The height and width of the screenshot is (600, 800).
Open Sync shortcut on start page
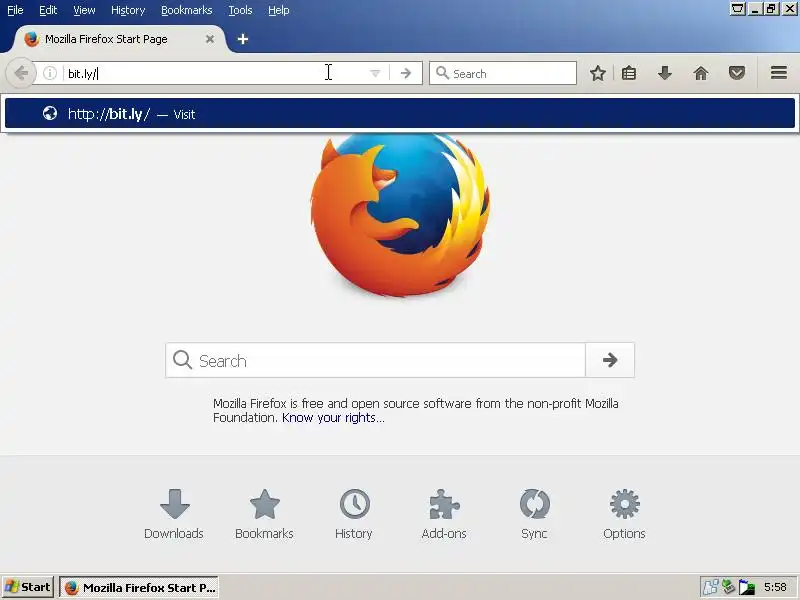[x=534, y=514]
